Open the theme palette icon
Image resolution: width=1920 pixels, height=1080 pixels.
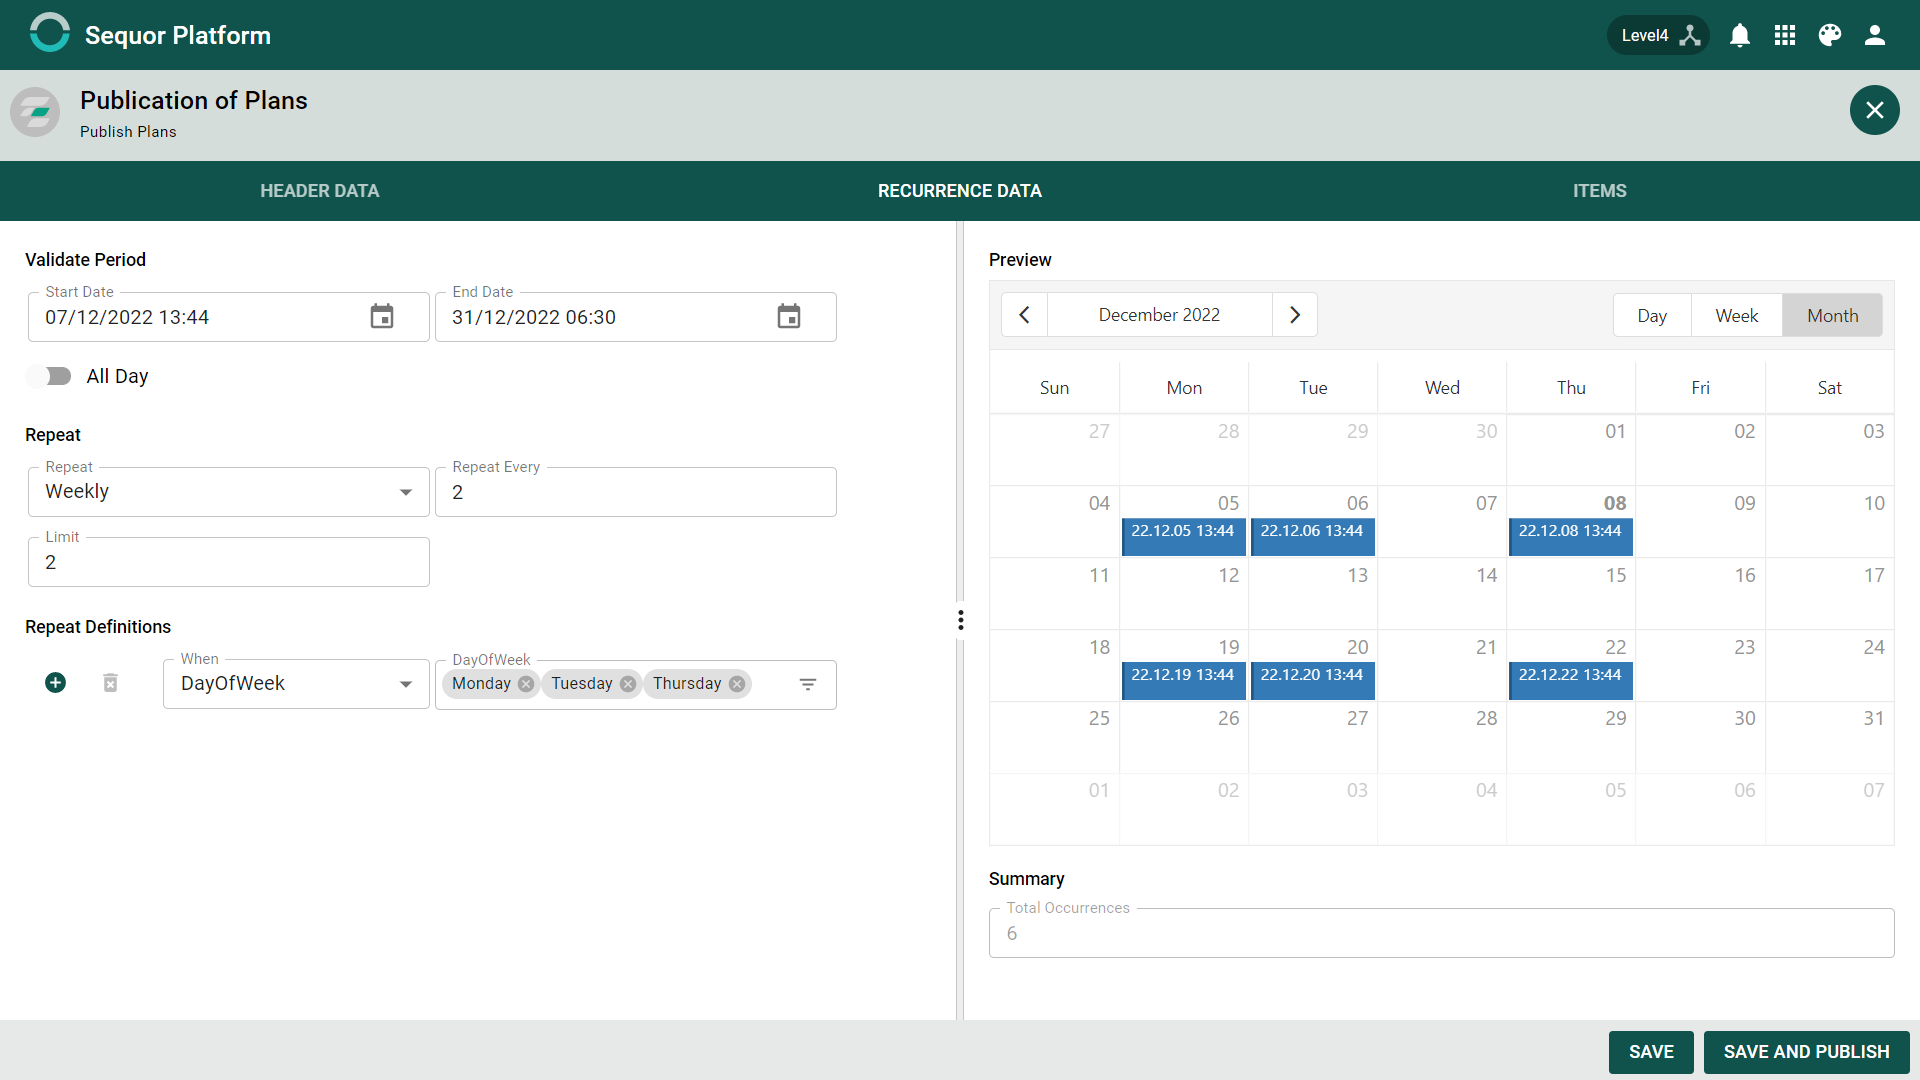click(1830, 35)
